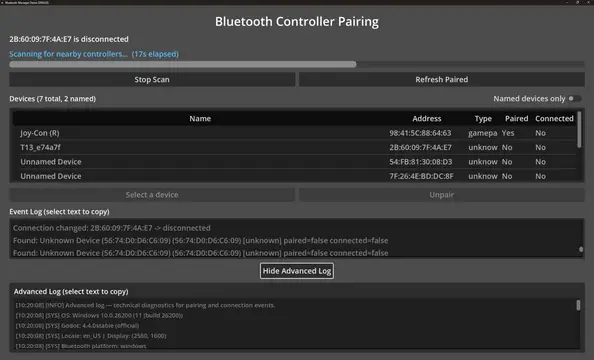Click the '2B:60:09:7F:4A:E7 is disconnected' status

coord(69,39)
